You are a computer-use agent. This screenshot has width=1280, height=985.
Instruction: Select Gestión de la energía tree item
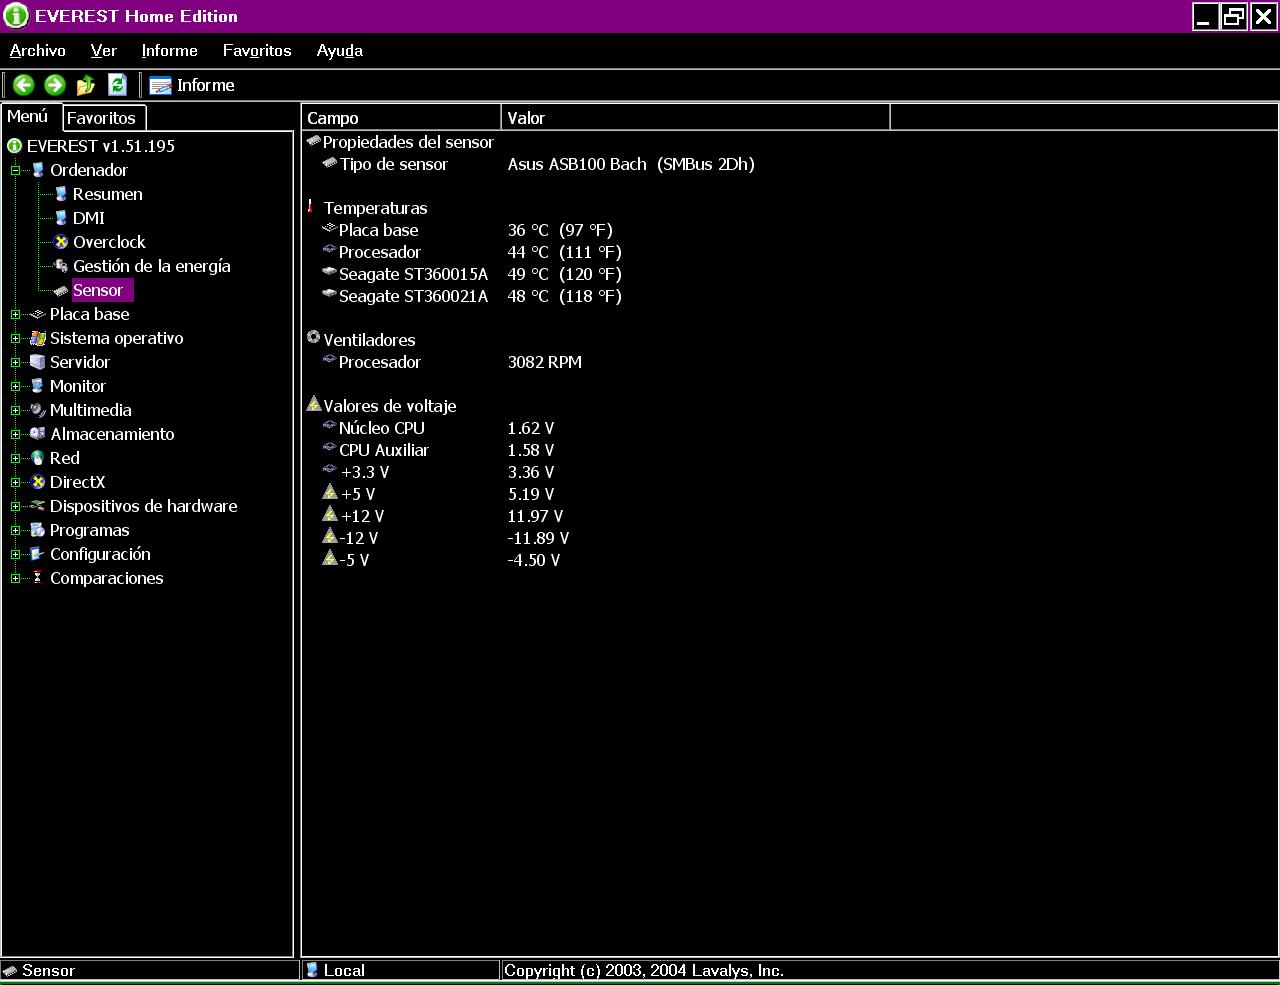click(x=151, y=266)
